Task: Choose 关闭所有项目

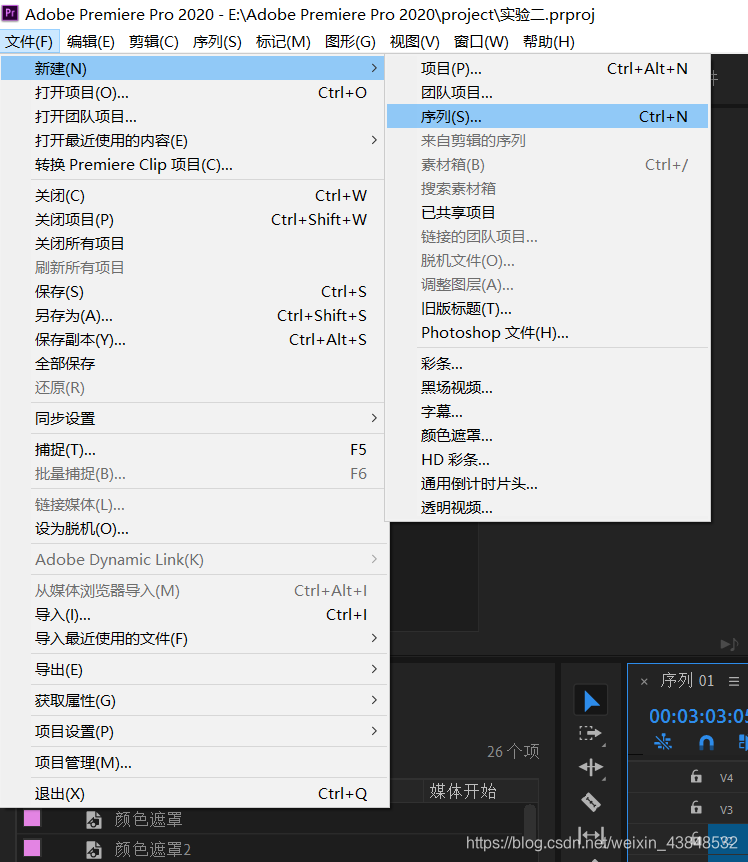Action: [x=192, y=244]
